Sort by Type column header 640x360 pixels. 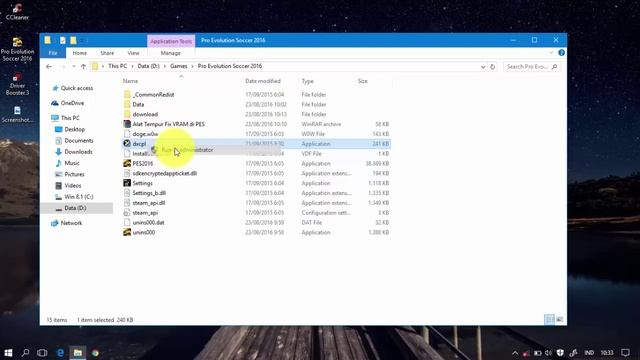point(307,81)
